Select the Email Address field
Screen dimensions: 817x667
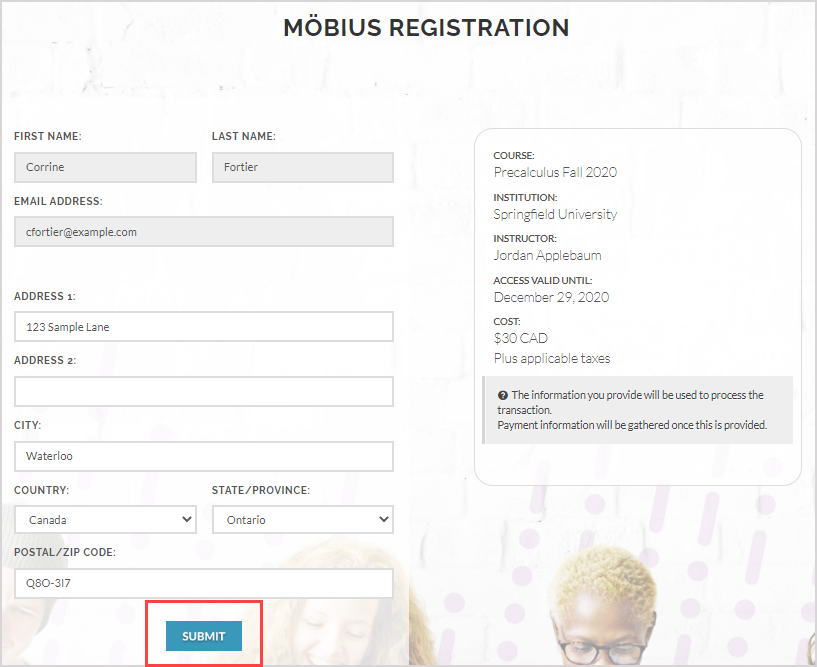pyautogui.click(x=203, y=232)
